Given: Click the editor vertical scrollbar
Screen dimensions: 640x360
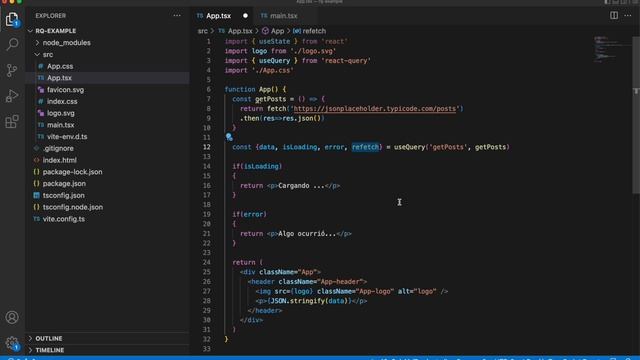Looking at the screenshot, I should pyautogui.click(x=636, y=116).
